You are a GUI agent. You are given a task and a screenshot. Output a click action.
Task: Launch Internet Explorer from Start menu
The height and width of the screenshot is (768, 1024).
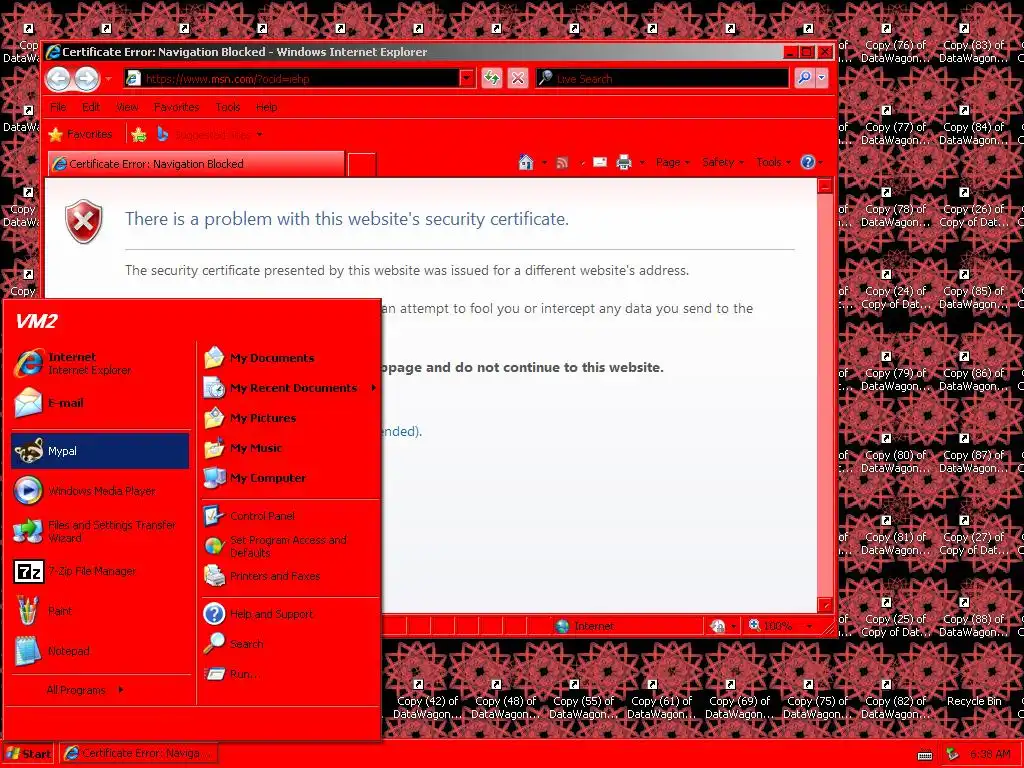100,364
